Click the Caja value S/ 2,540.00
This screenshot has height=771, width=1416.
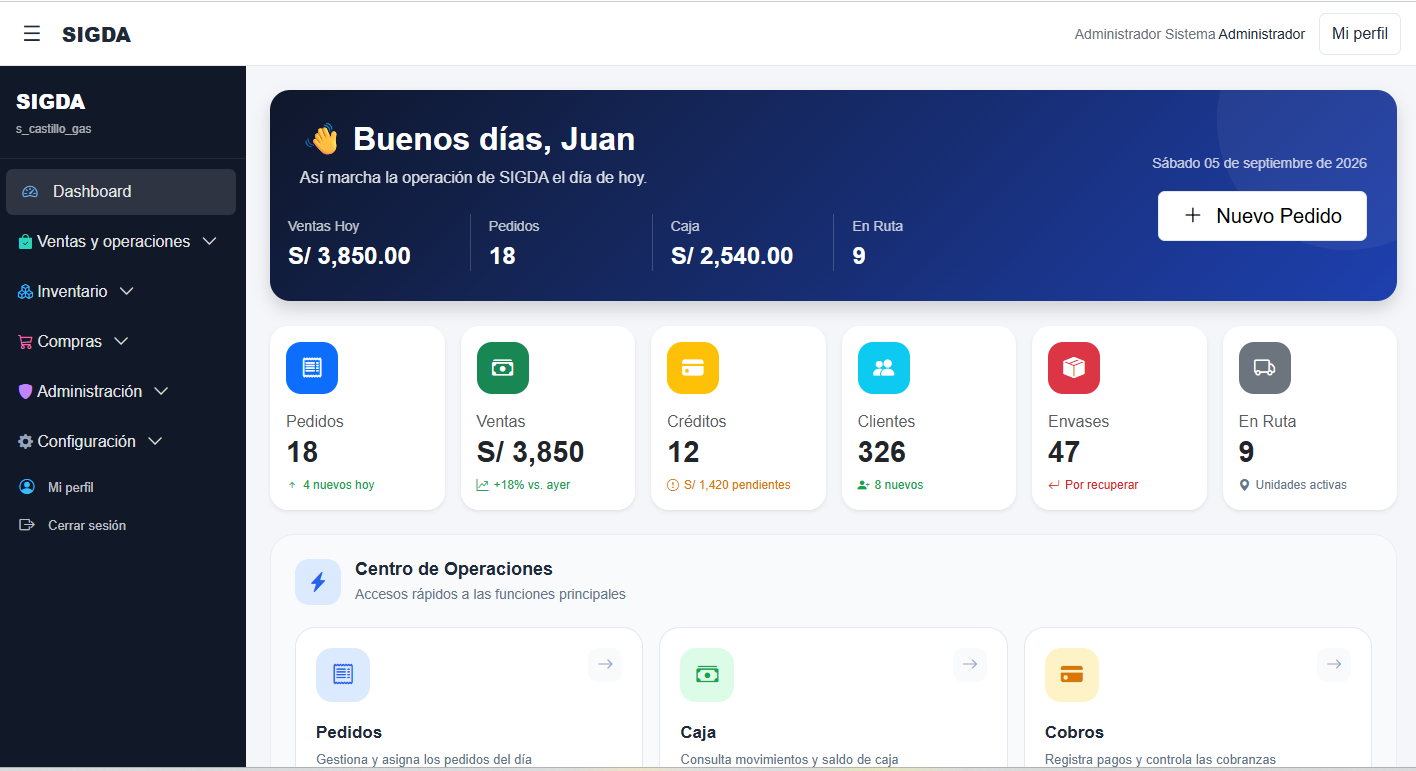click(x=732, y=256)
